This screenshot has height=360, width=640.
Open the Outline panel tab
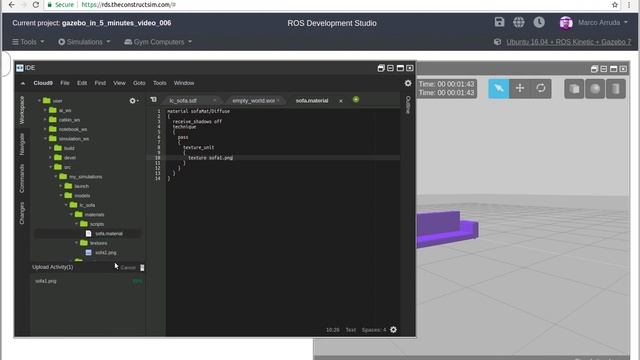[408, 105]
